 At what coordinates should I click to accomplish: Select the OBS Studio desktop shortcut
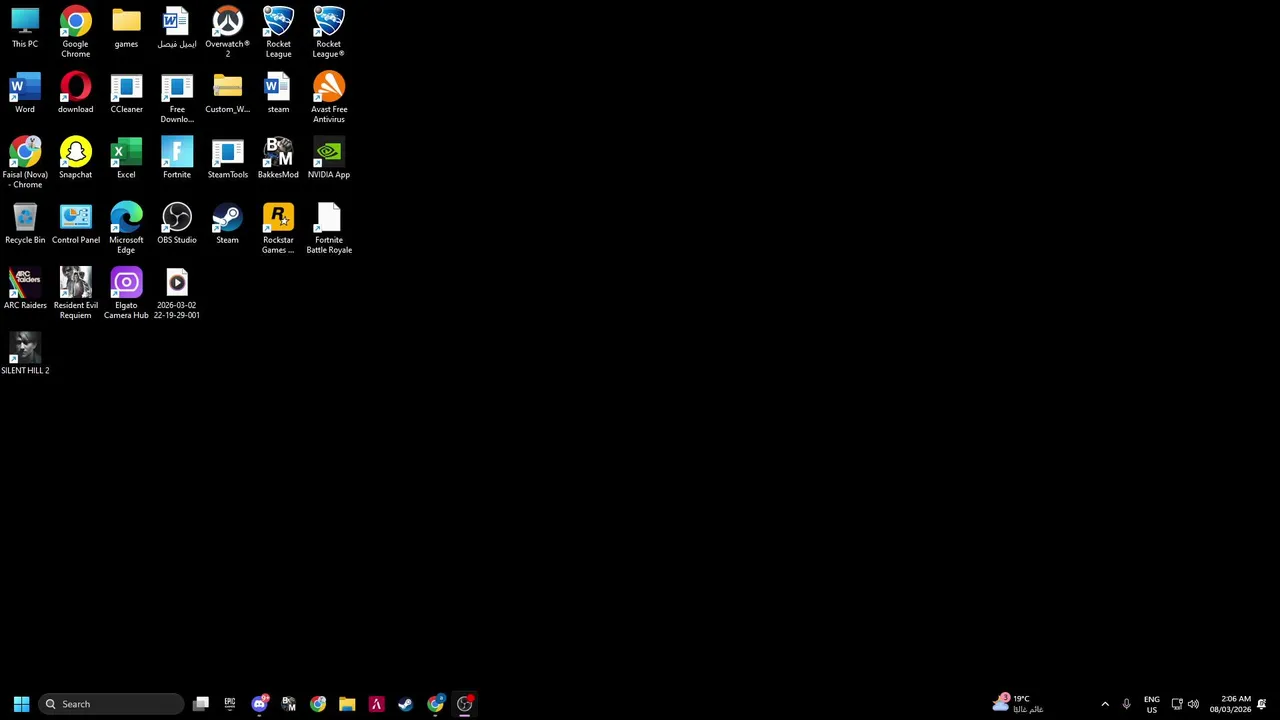click(x=177, y=224)
